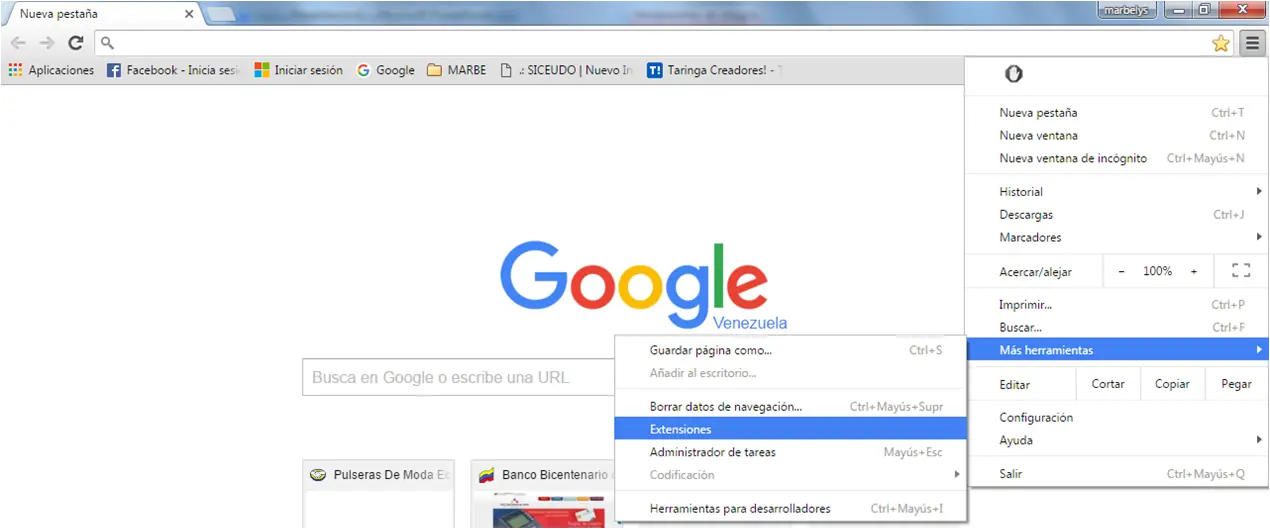Expand the Ayuda submenu
Image resolution: width=1270 pixels, height=529 pixels.
(x=1117, y=440)
